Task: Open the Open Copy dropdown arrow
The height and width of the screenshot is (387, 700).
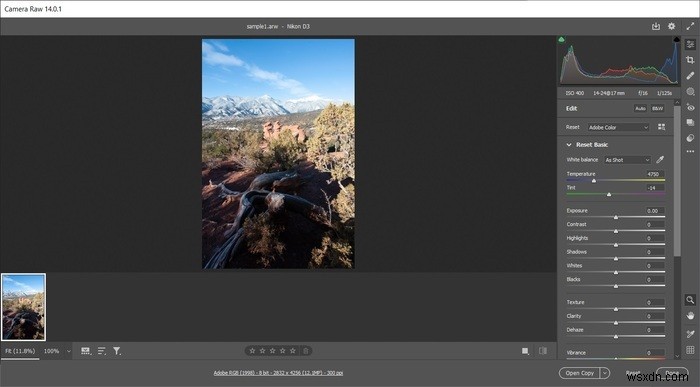Action: [x=605, y=373]
